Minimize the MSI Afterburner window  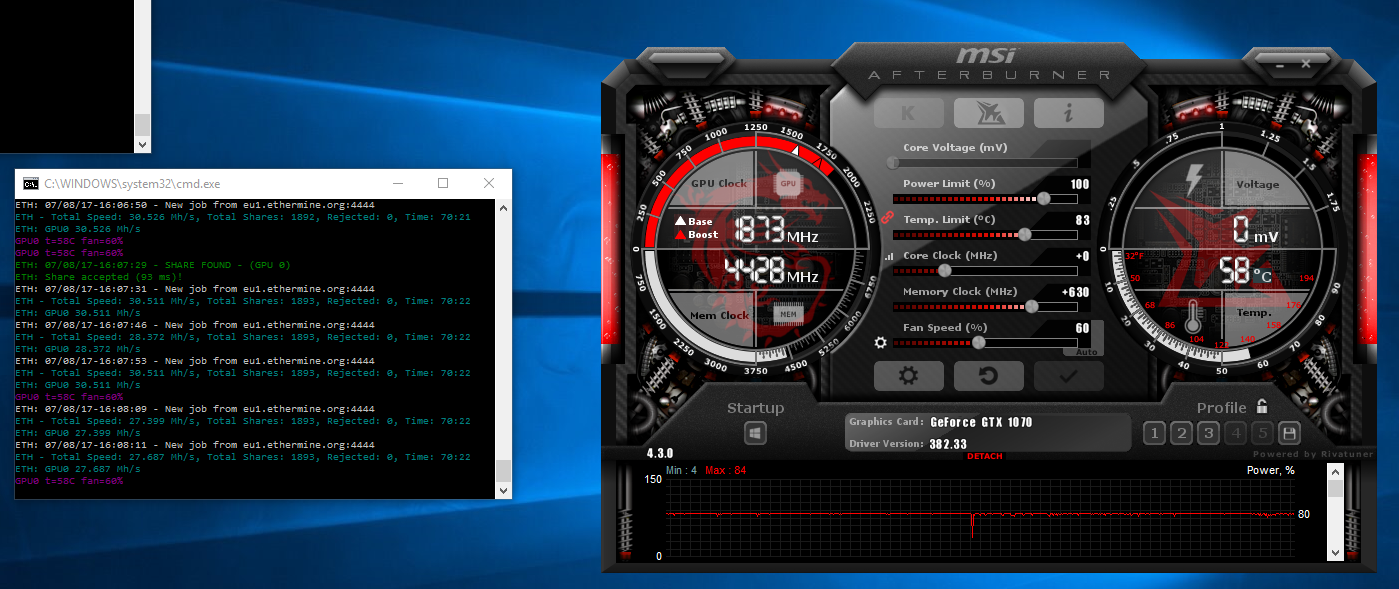tap(1278, 65)
